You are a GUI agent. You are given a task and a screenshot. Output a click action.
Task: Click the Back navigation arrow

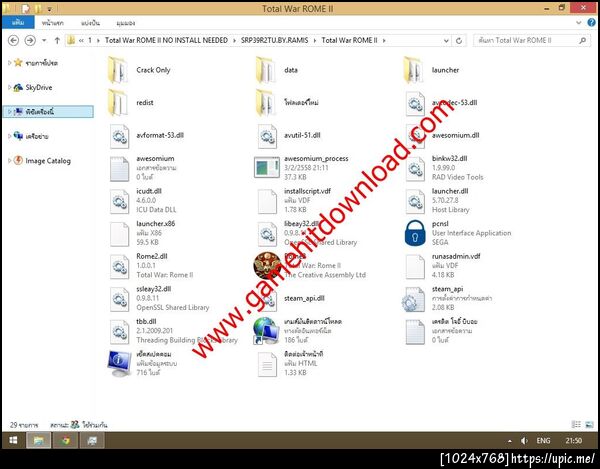click(13, 40)
